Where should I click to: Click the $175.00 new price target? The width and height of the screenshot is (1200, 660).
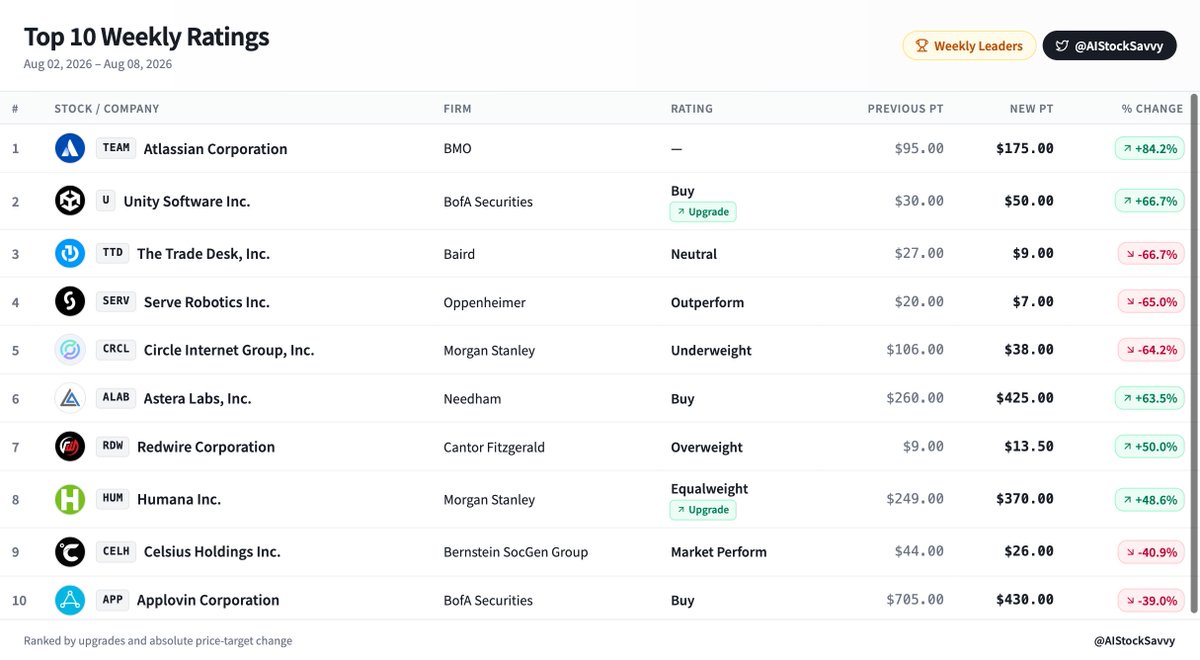point(1025,148)
